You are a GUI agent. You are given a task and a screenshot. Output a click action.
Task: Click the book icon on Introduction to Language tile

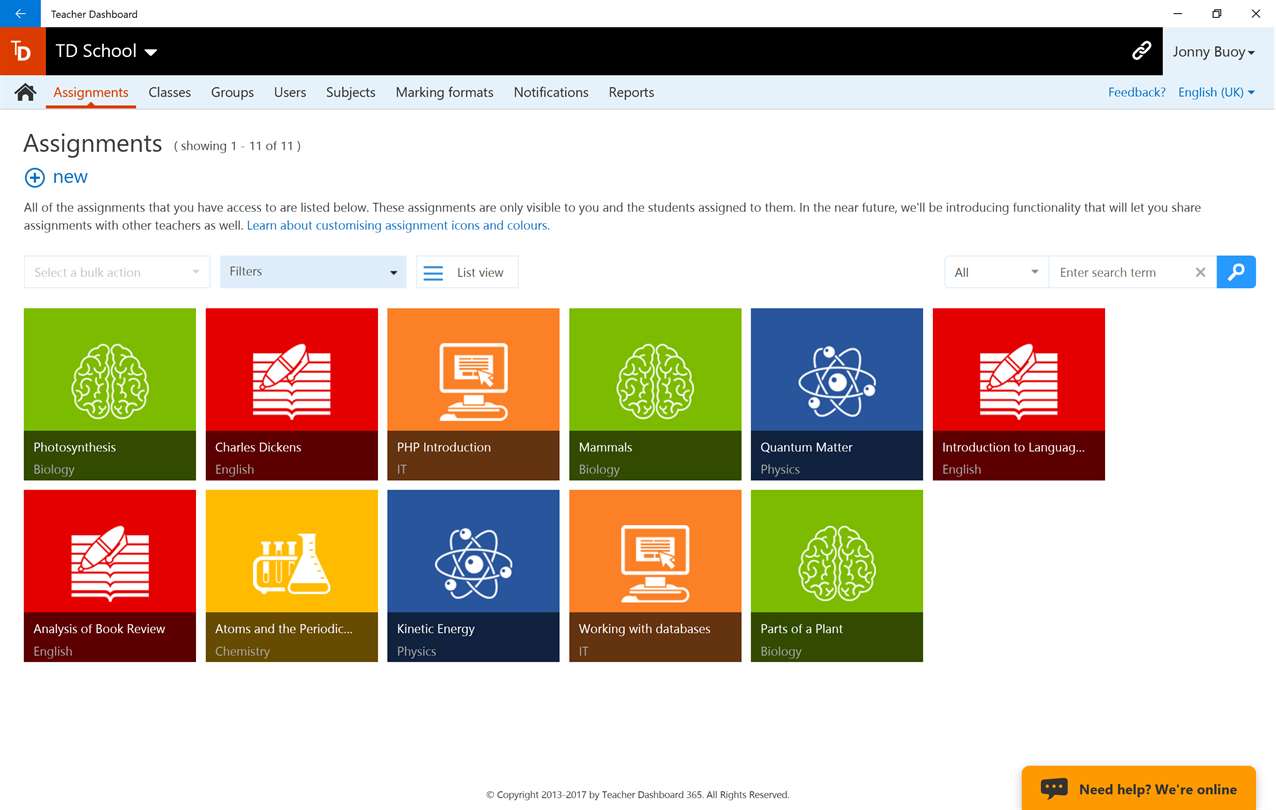click(1019, 381)
